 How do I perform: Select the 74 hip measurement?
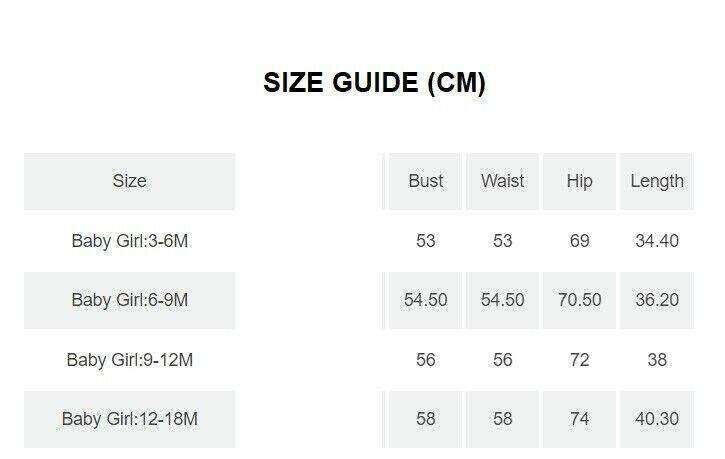(x=579, y=419)
